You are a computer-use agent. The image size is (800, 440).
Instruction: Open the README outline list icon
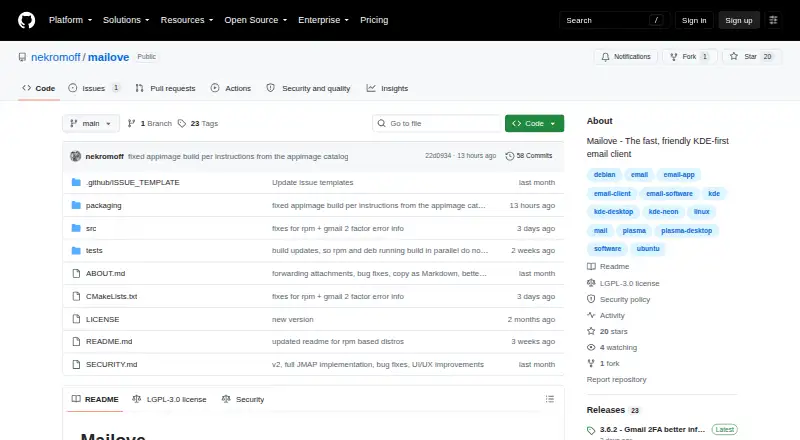tap(549, 399)
